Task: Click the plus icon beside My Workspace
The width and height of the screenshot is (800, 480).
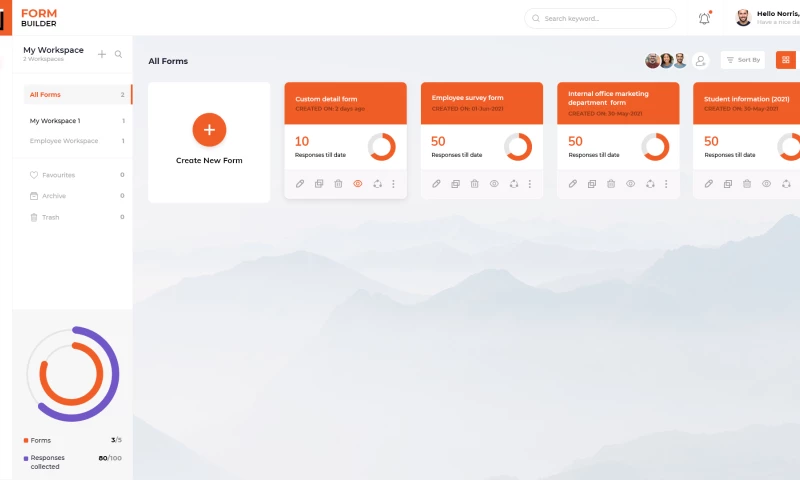Action: tap(102, 54)
